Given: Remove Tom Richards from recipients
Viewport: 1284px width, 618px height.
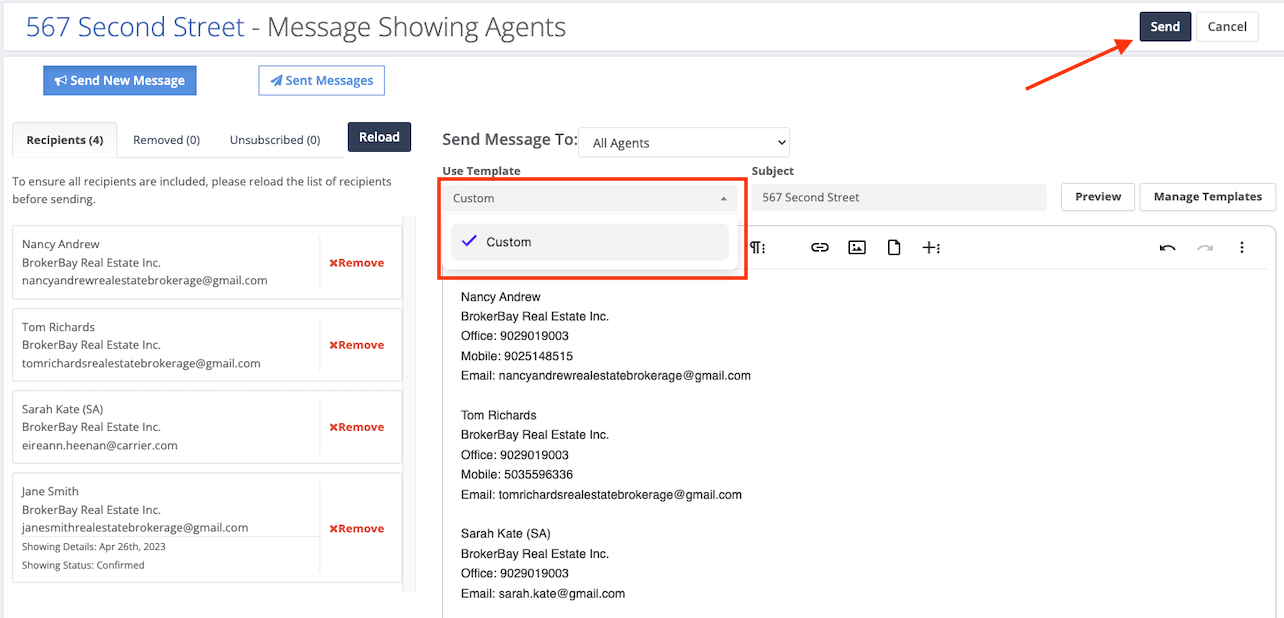Looking at the screenshot, I should point(357,345).
